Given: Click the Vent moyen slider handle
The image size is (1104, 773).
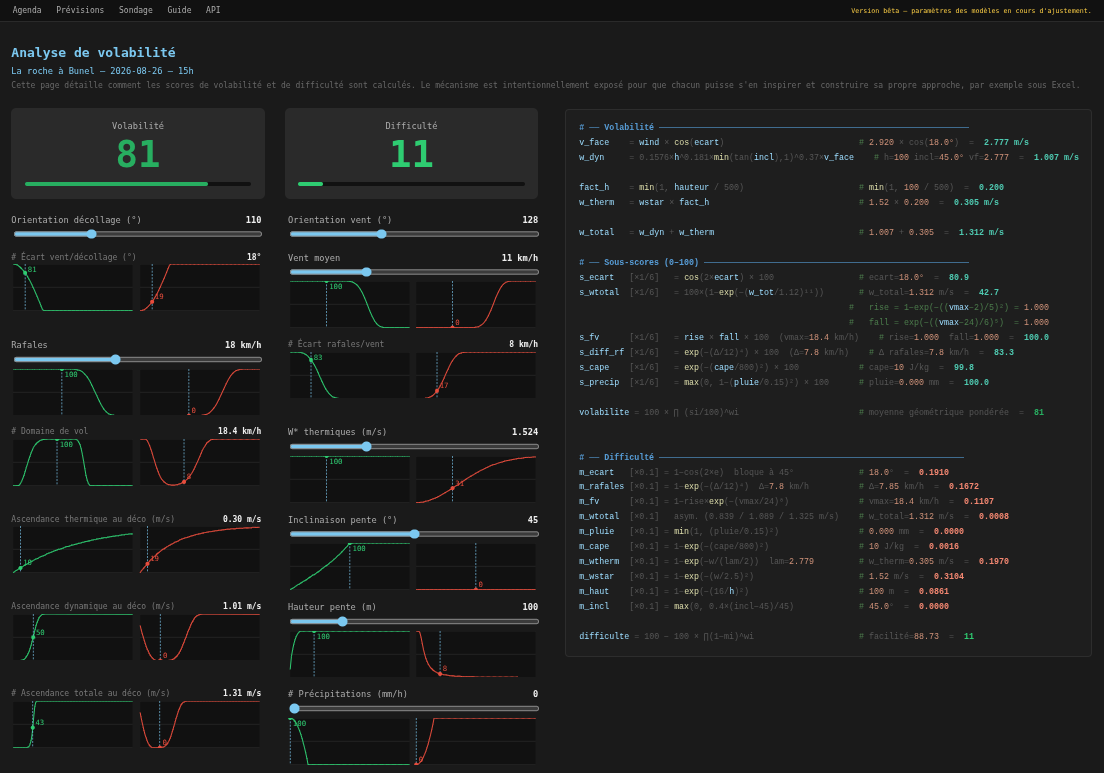Looking at the screenshot, I should click(x=366, y=272).
